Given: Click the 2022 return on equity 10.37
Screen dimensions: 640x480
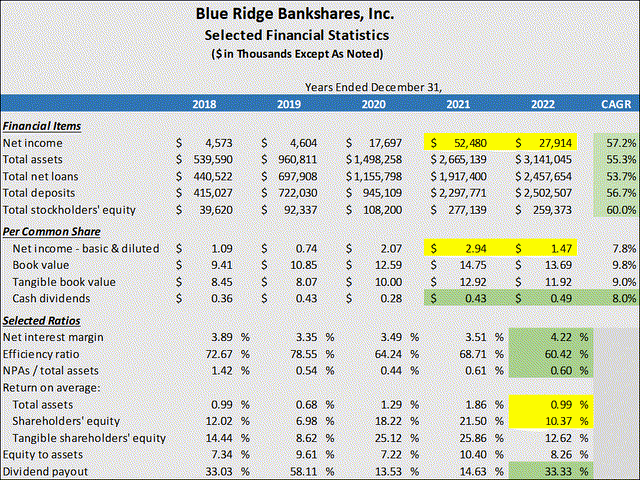Looking at the screenshot, I should point(558,421).
